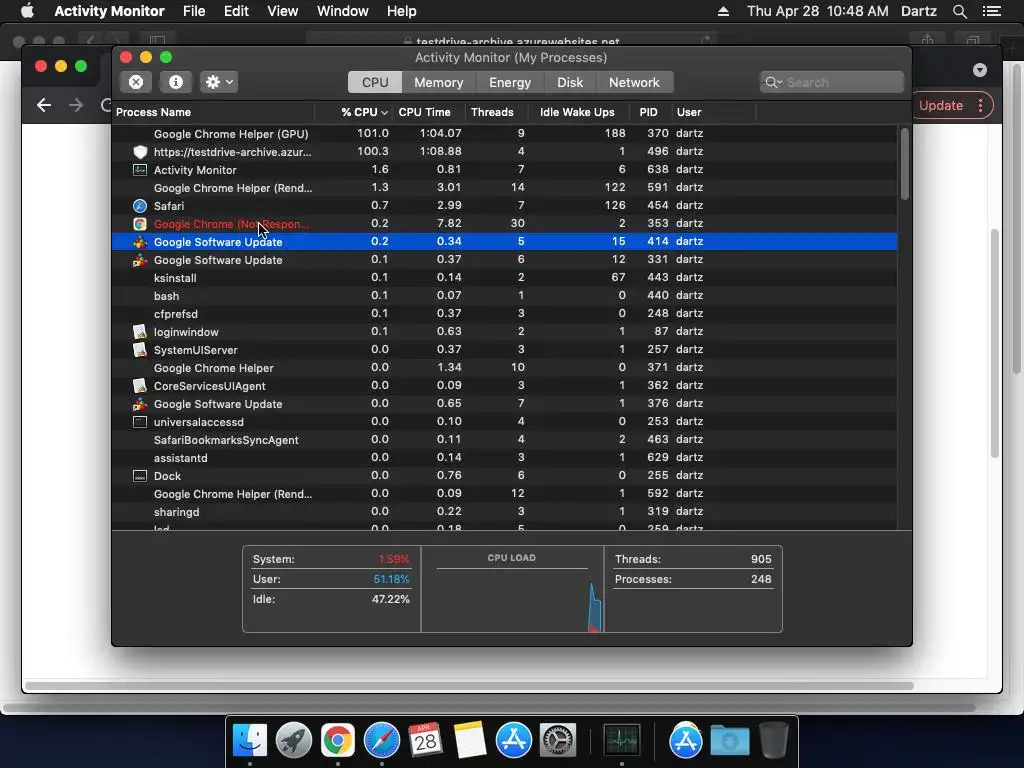Open System Preferences from the Dock

pyautogui.click(x=557, y=740)
